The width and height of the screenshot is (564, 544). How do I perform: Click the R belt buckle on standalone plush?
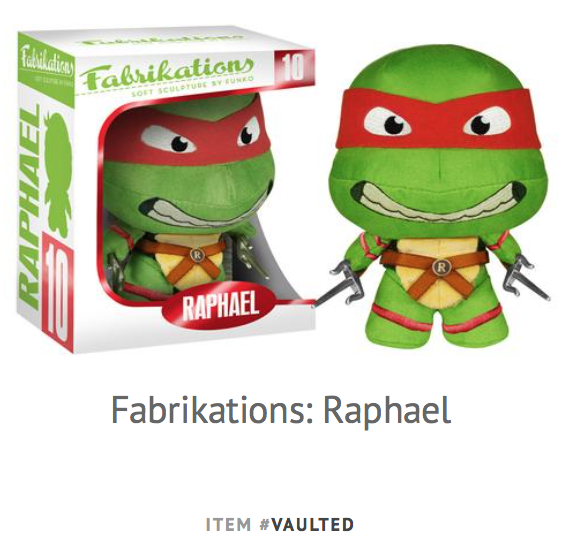(438, 267)
